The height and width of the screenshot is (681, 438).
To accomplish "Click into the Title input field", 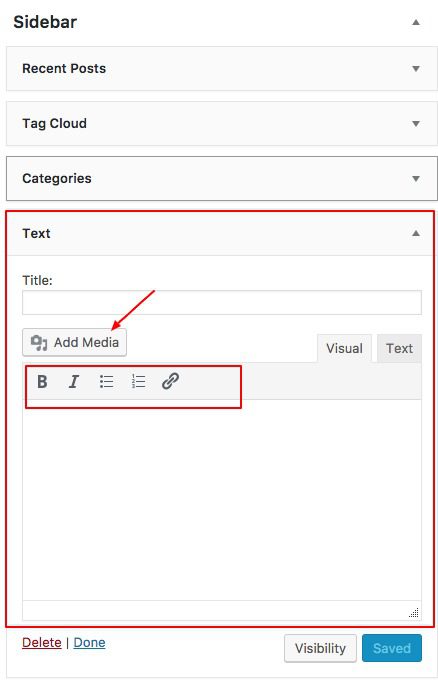I will [x=222, y=303].
